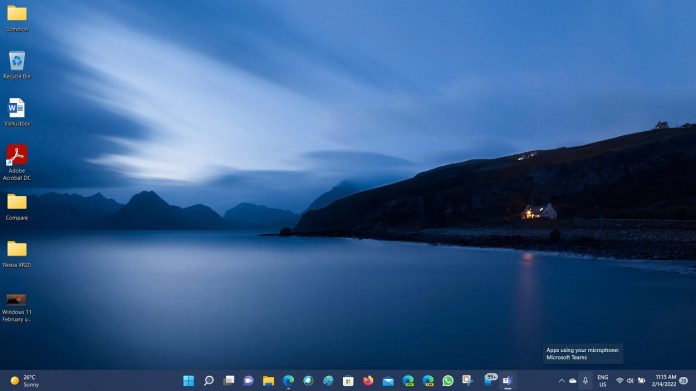The image size is (696, 391).
Task: Open WhatsApp from the taskbar
Action: click(x=448, y=380)
